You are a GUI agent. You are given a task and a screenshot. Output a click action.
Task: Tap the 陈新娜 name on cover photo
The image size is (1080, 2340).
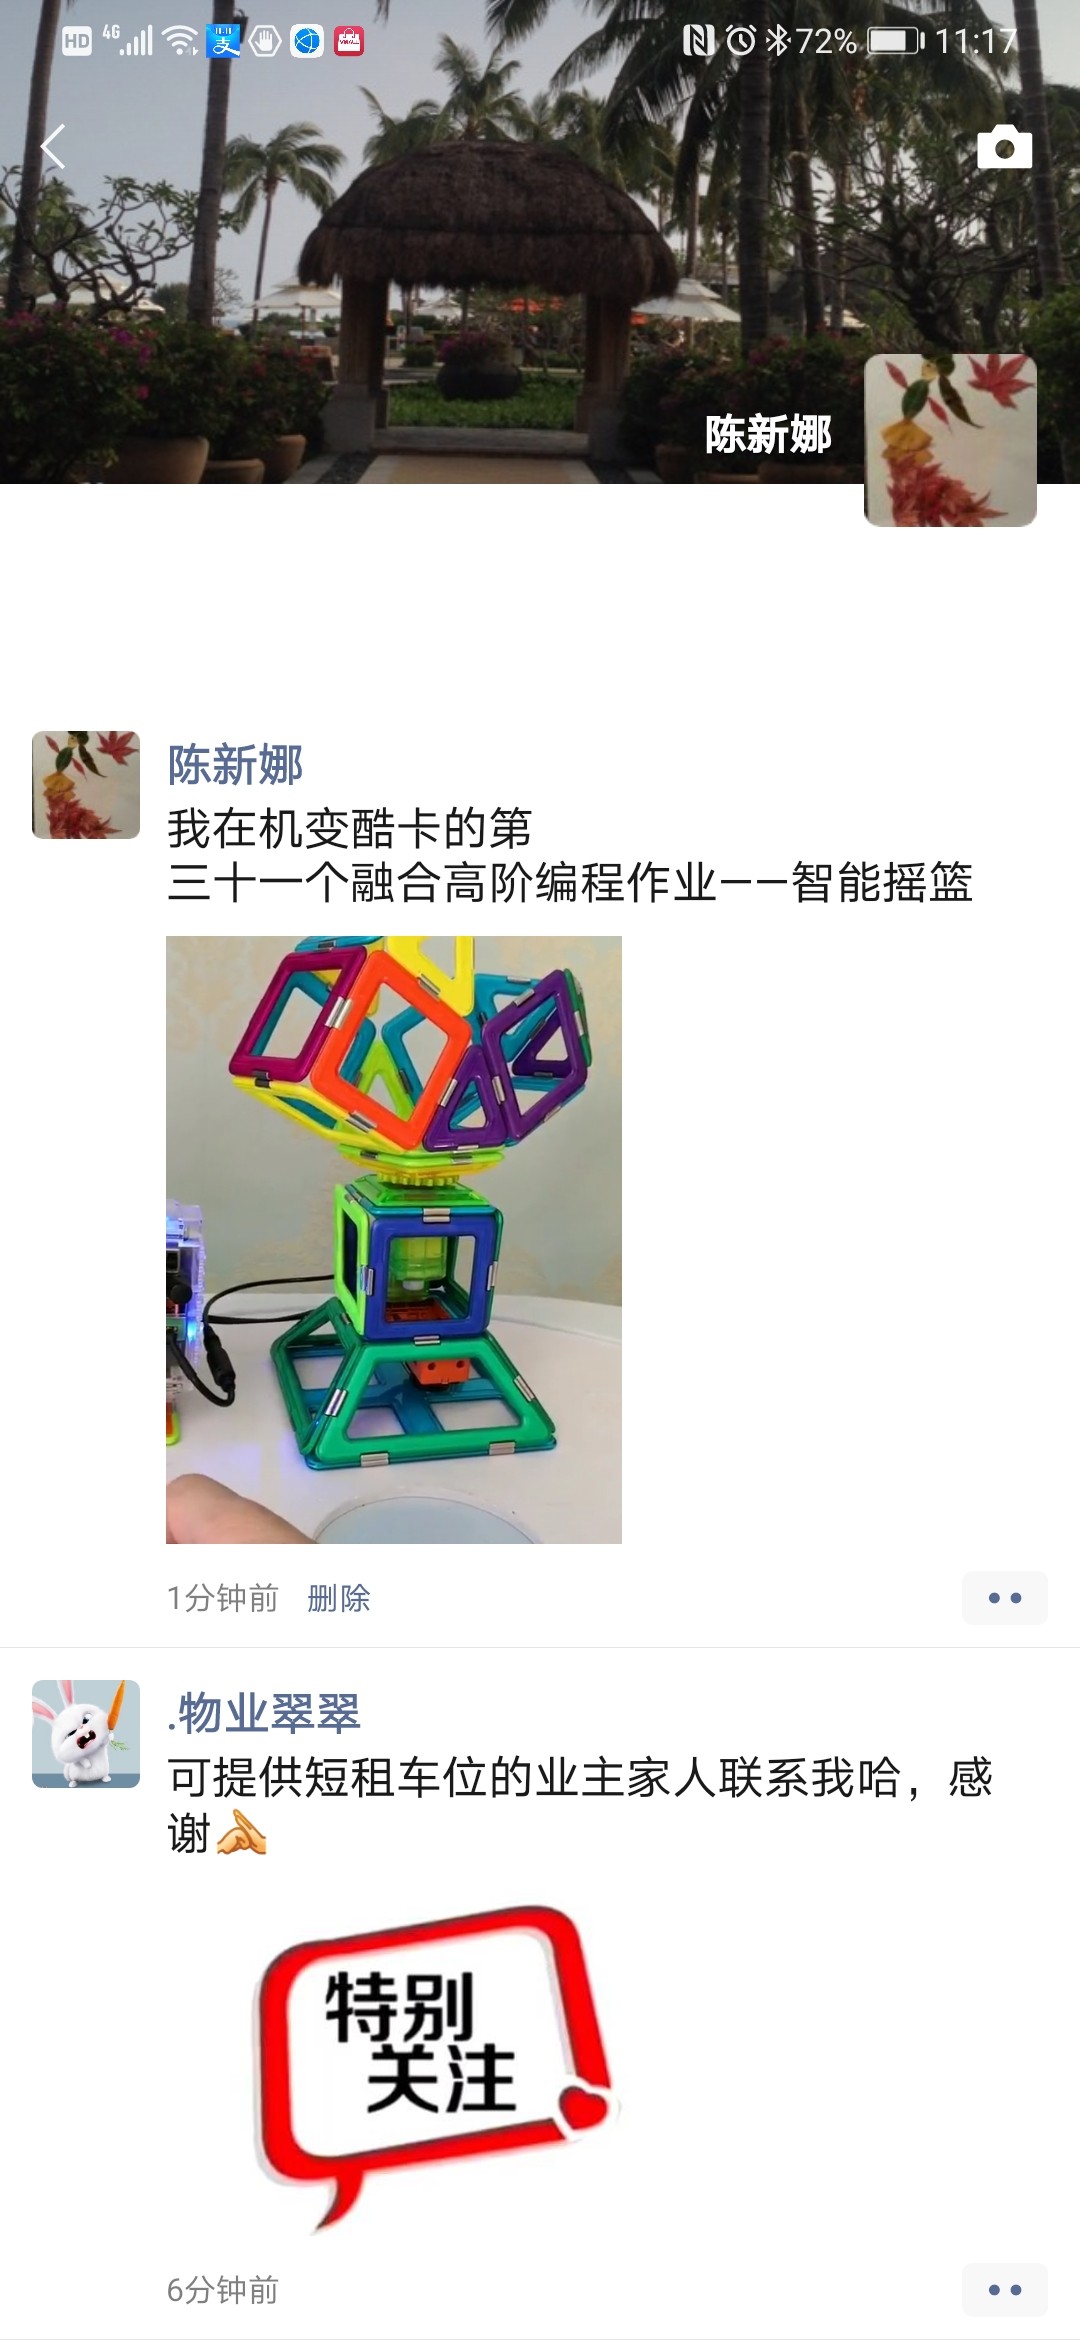(768, 434)
